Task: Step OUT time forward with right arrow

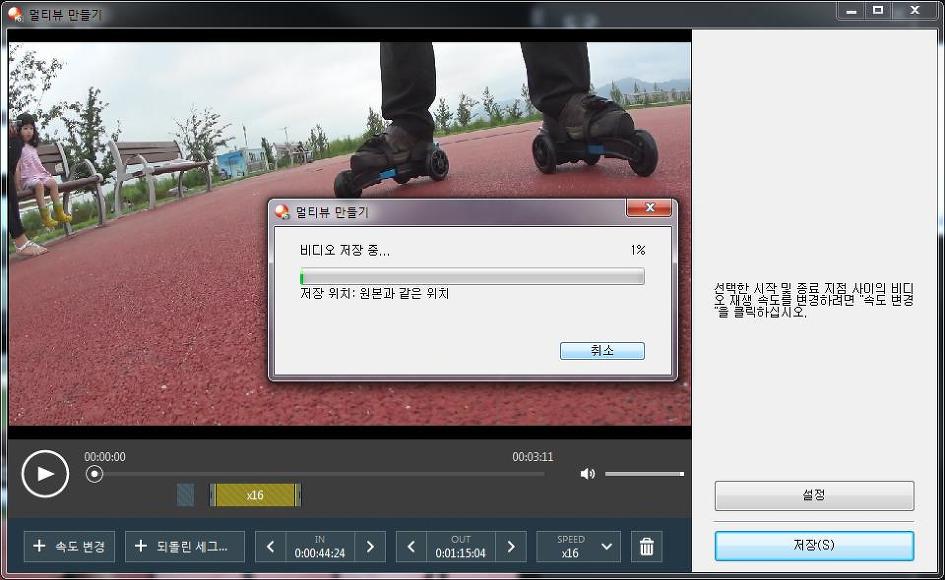Action: click(511, 547)
